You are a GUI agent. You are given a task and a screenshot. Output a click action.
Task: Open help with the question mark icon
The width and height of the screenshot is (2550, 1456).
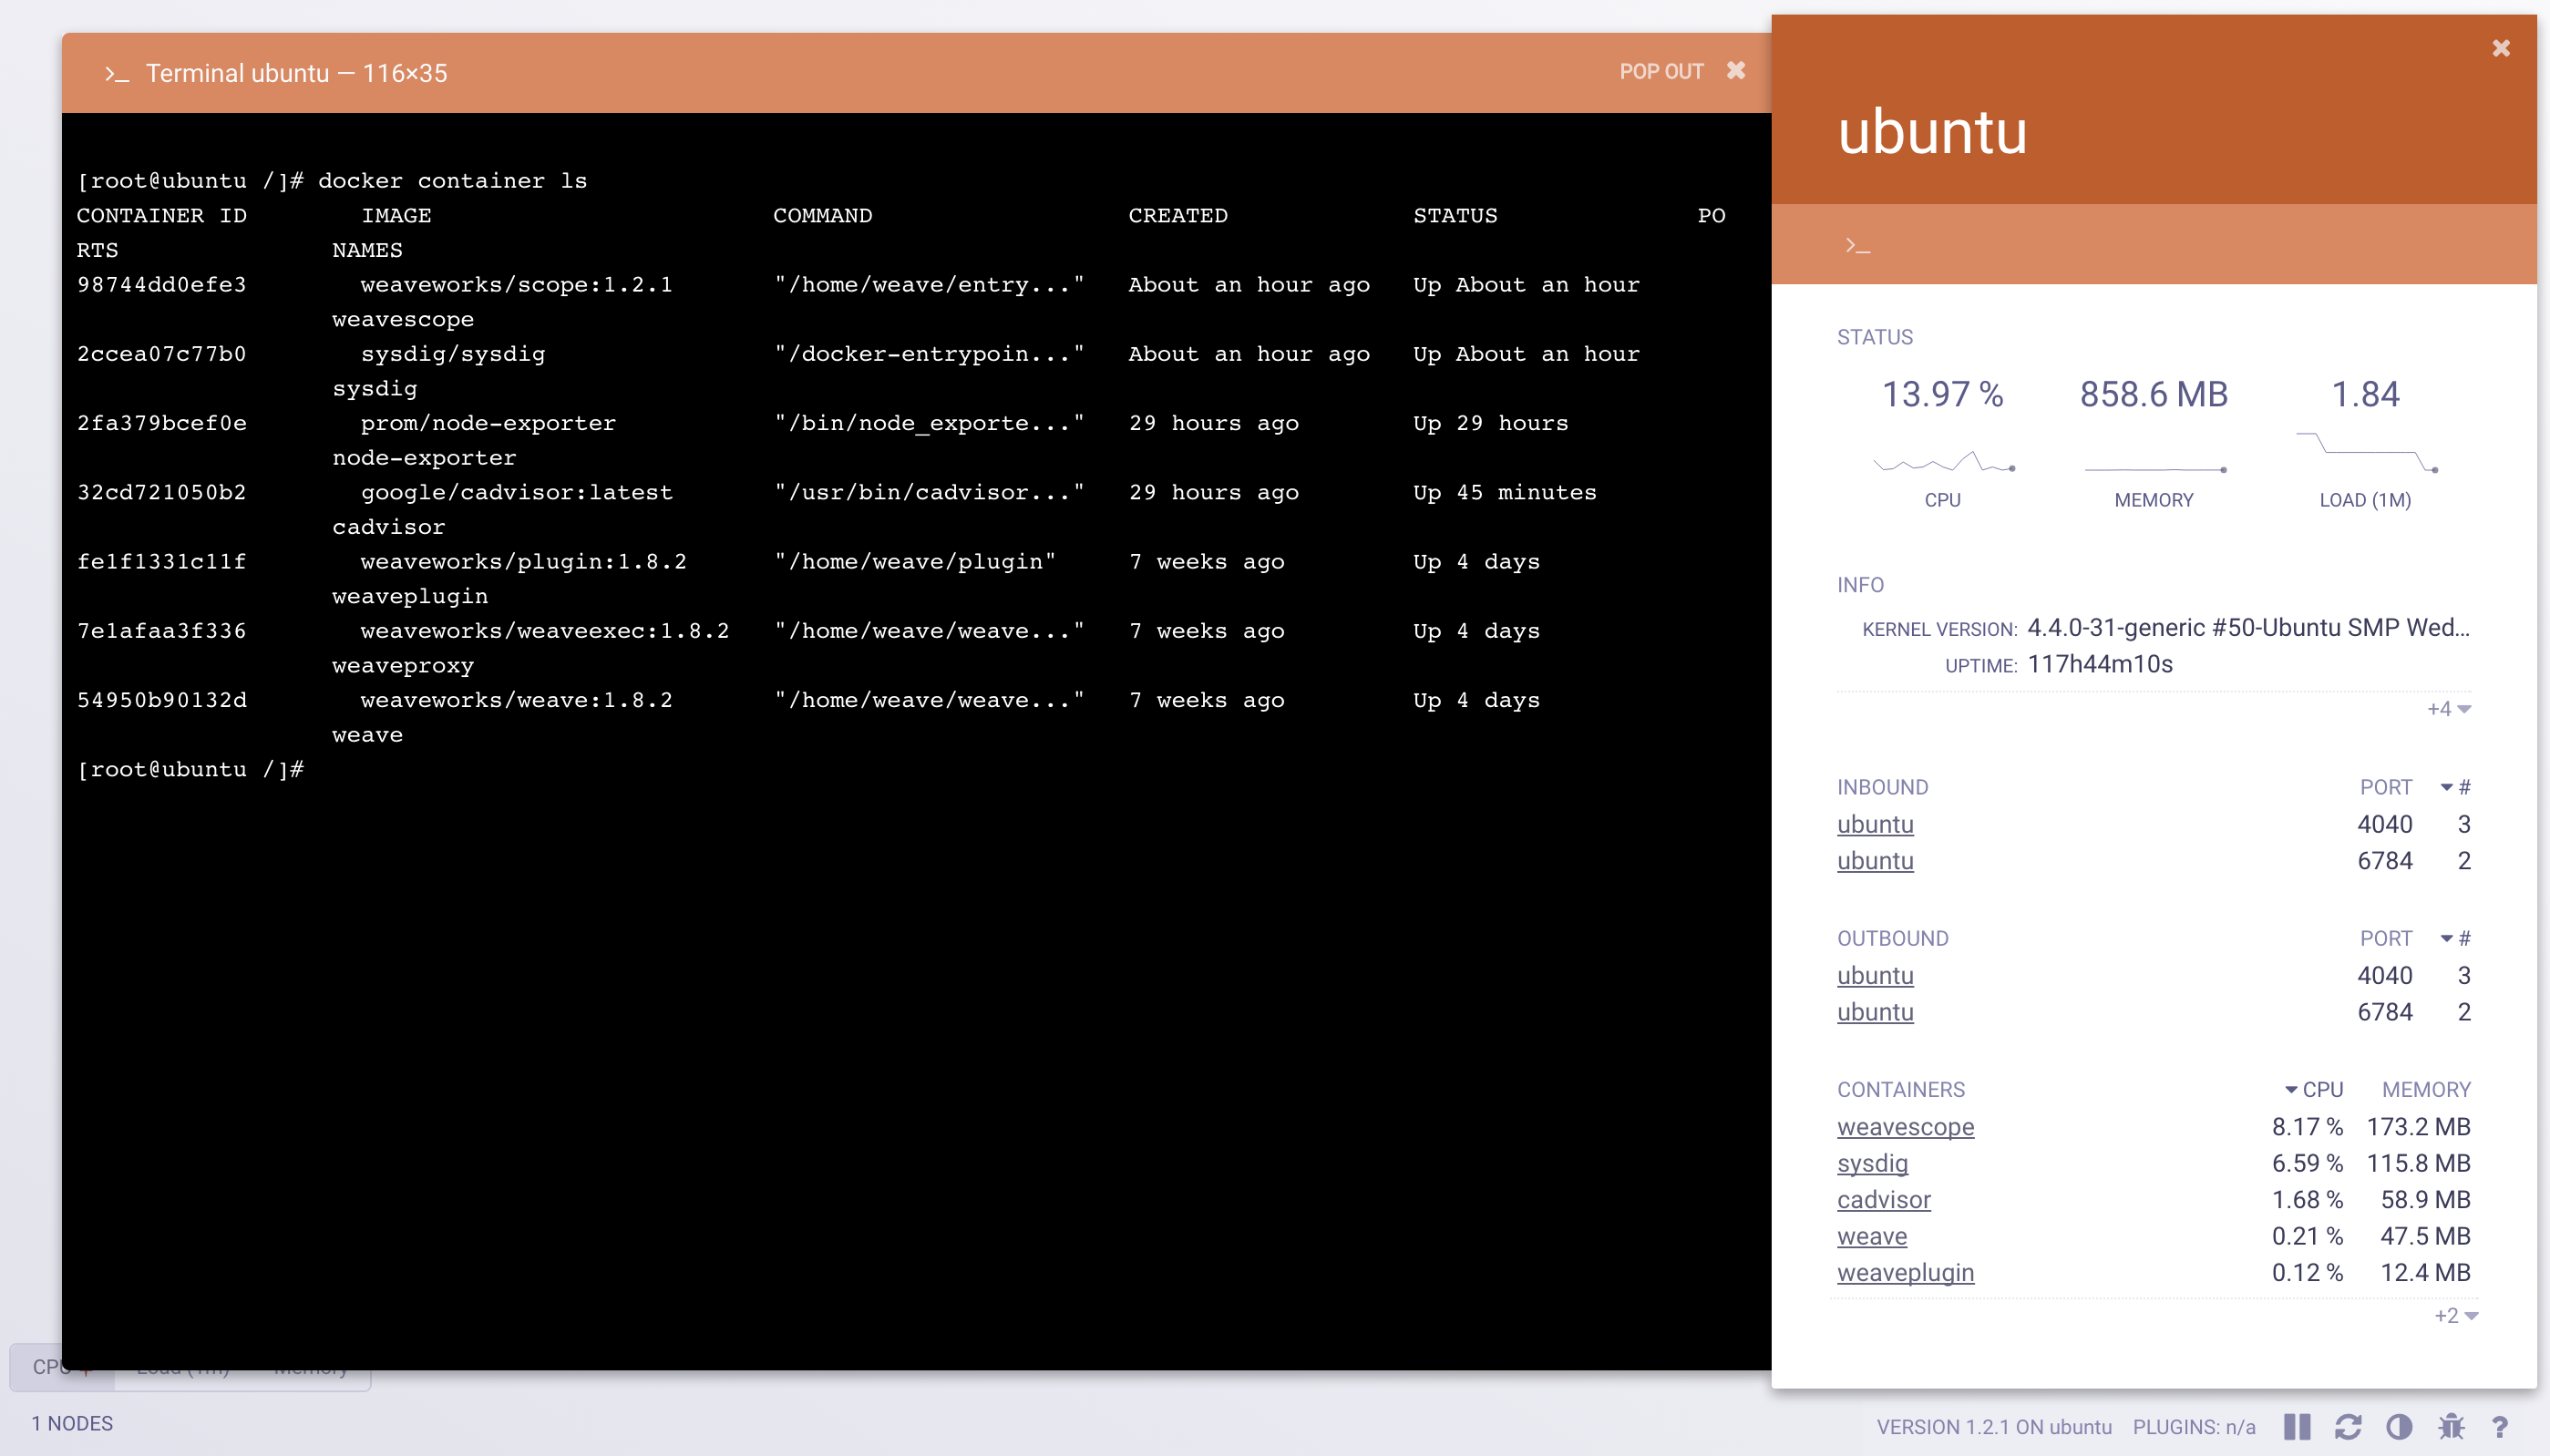[x=2500, y=1427]
